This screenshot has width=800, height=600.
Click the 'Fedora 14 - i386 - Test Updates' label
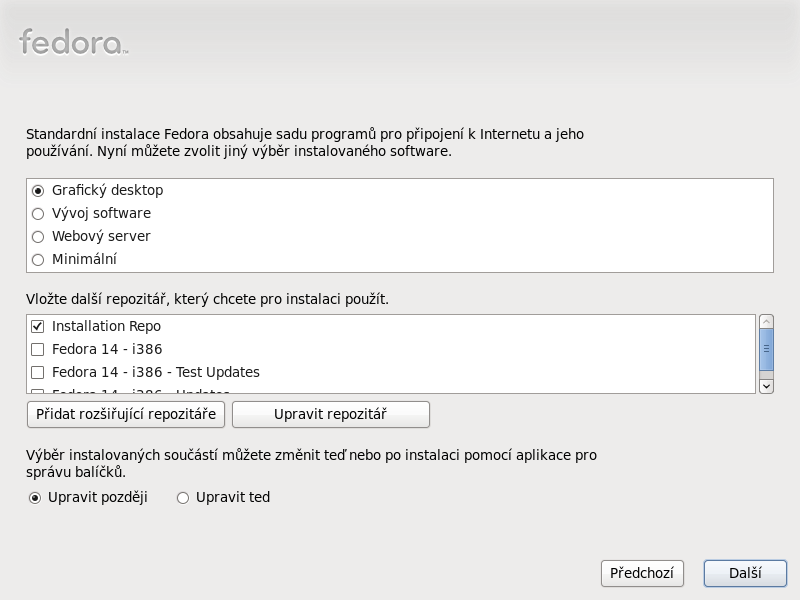pos(156,372)
